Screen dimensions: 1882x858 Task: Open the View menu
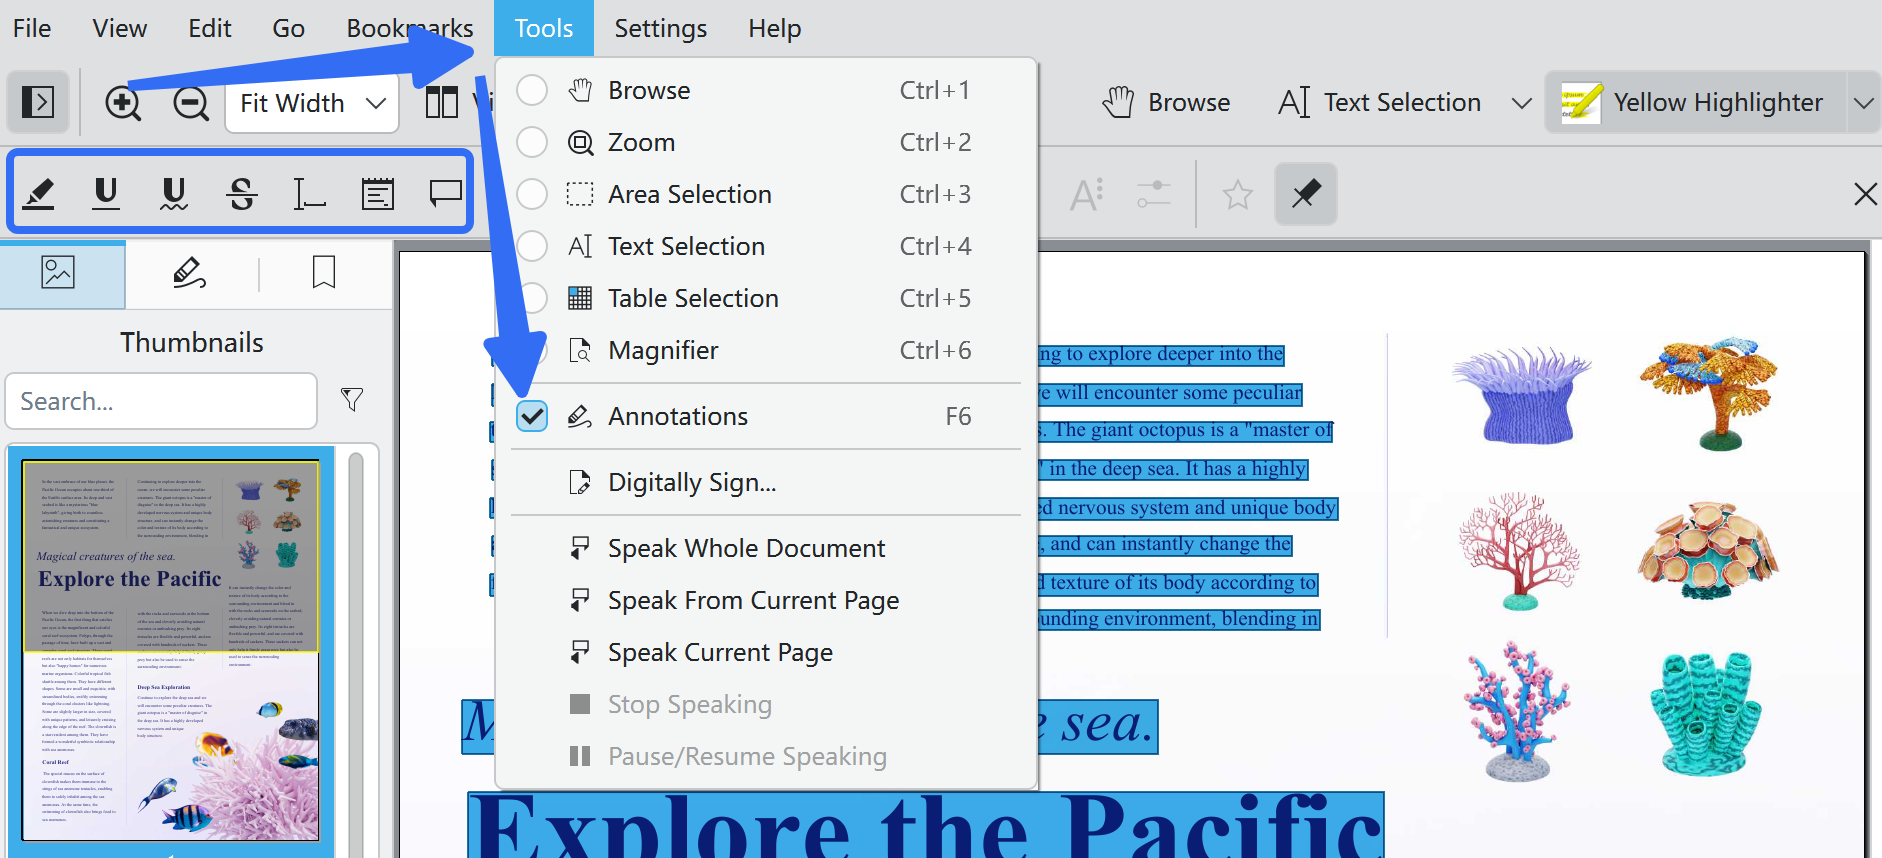(120, 28)
